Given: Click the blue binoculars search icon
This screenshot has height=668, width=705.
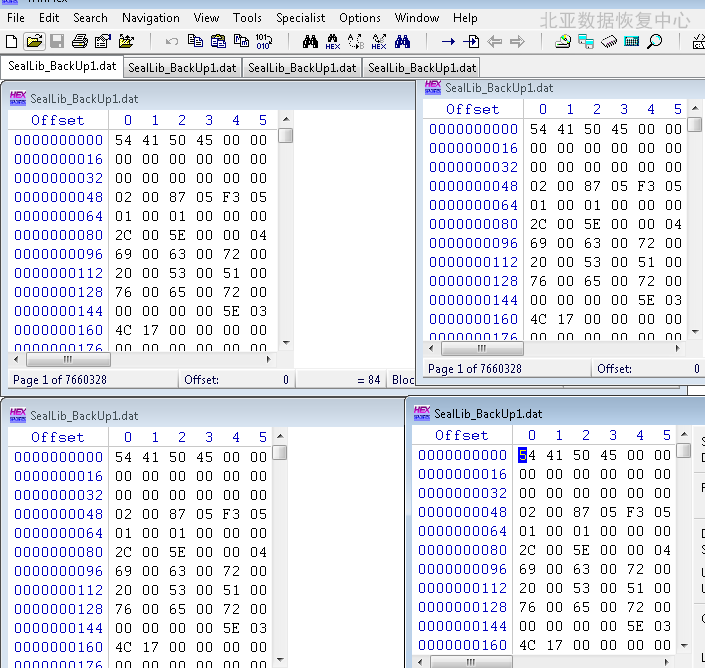Looking at the screenshot, I should tap(402, 42).
